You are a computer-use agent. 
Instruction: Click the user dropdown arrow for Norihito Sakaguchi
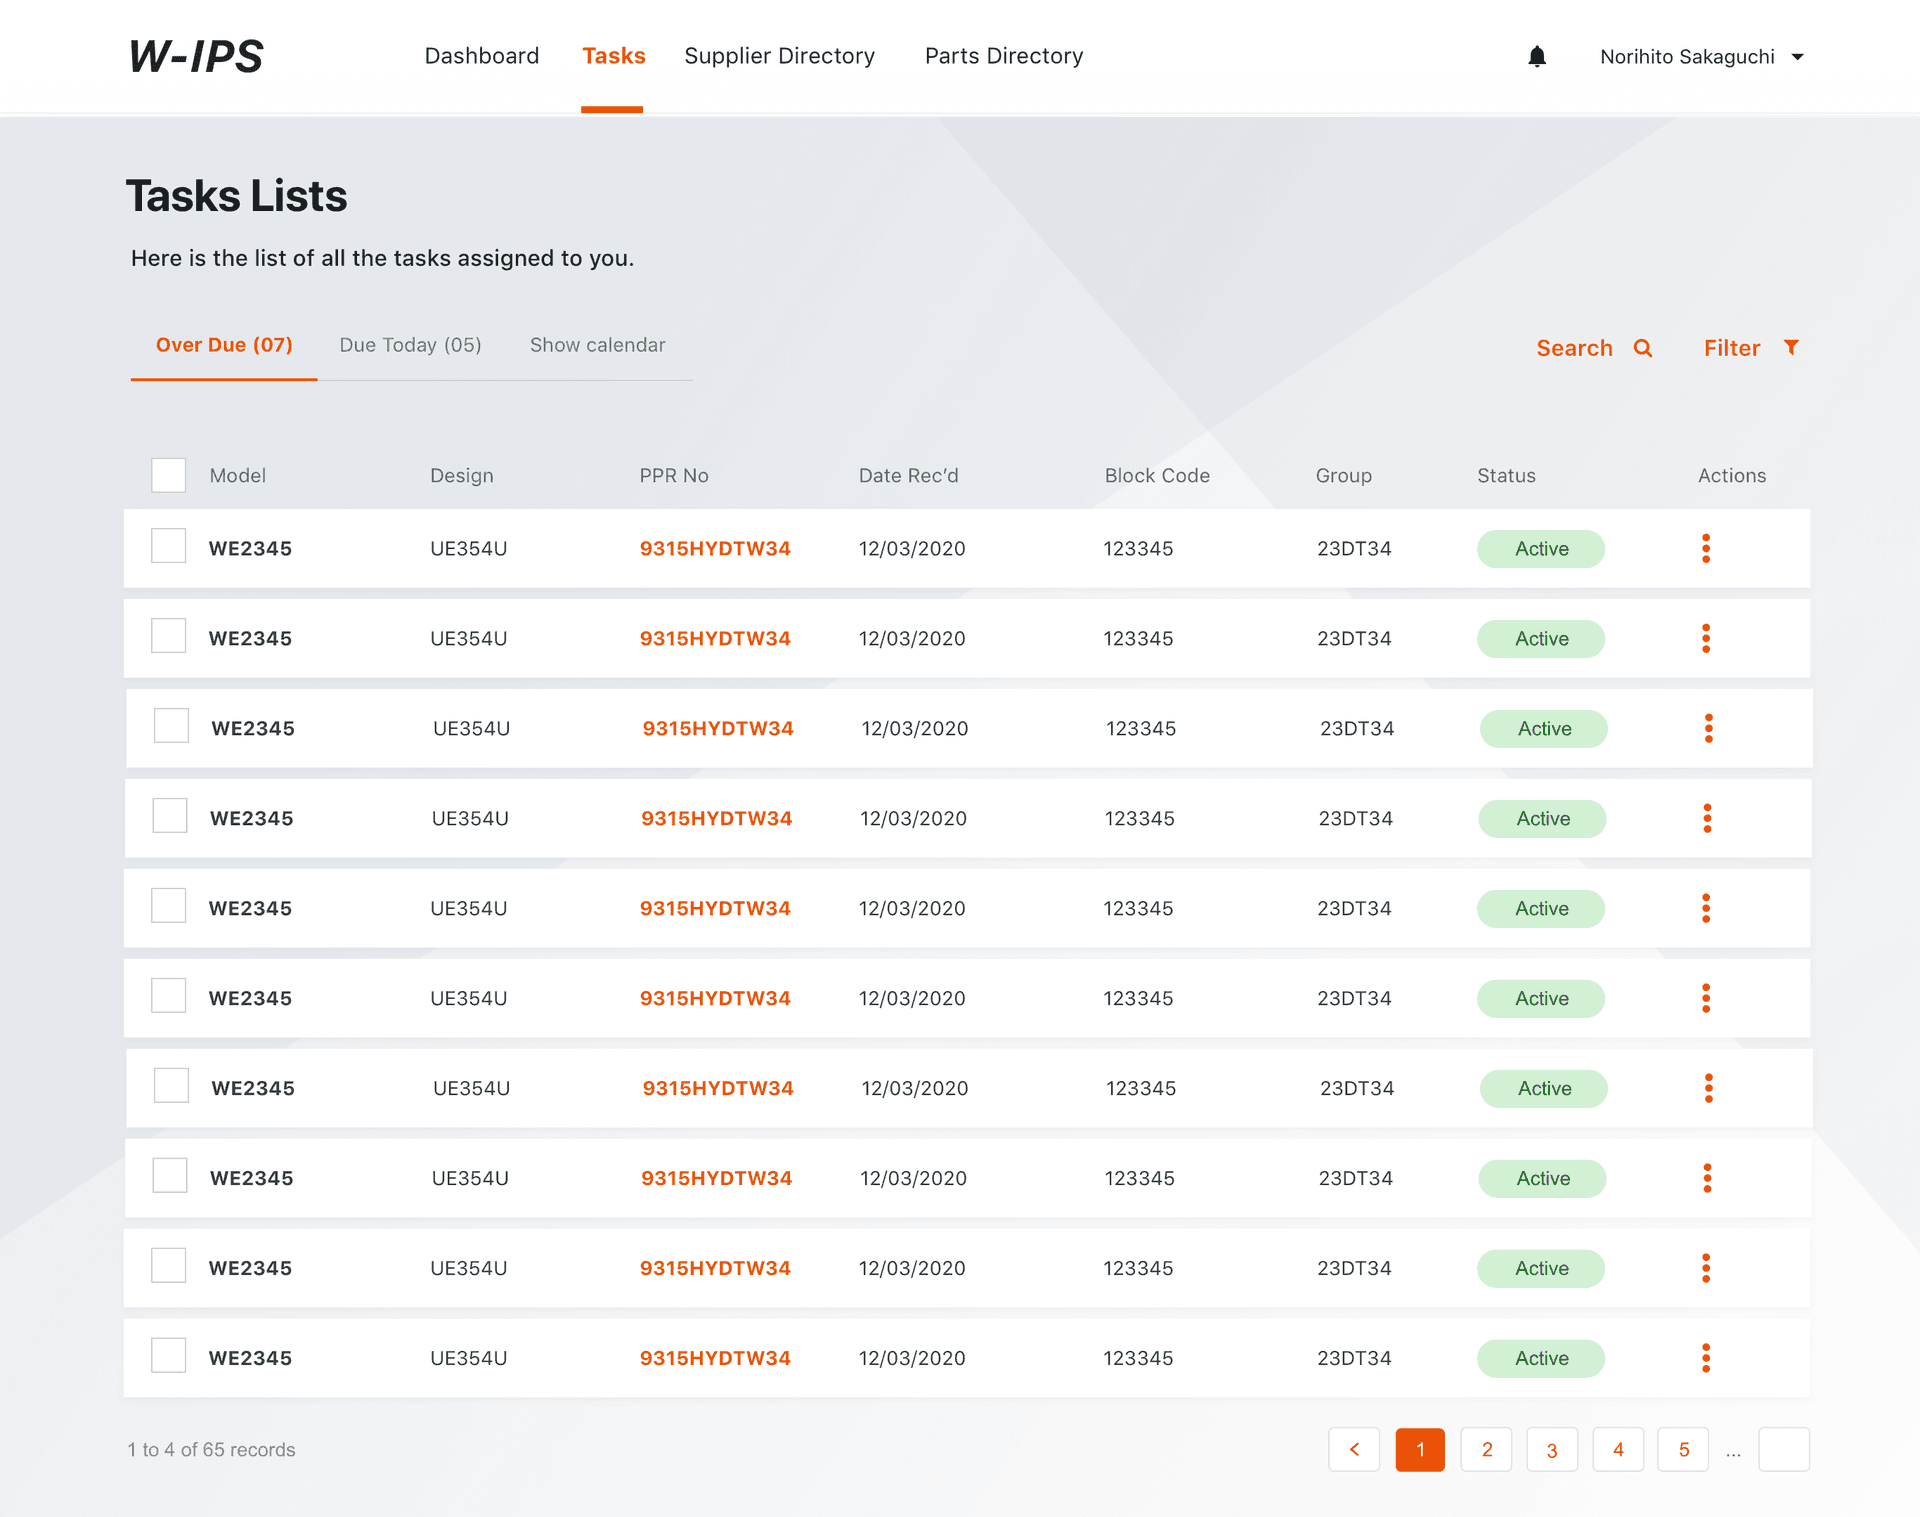point(1800,56)
